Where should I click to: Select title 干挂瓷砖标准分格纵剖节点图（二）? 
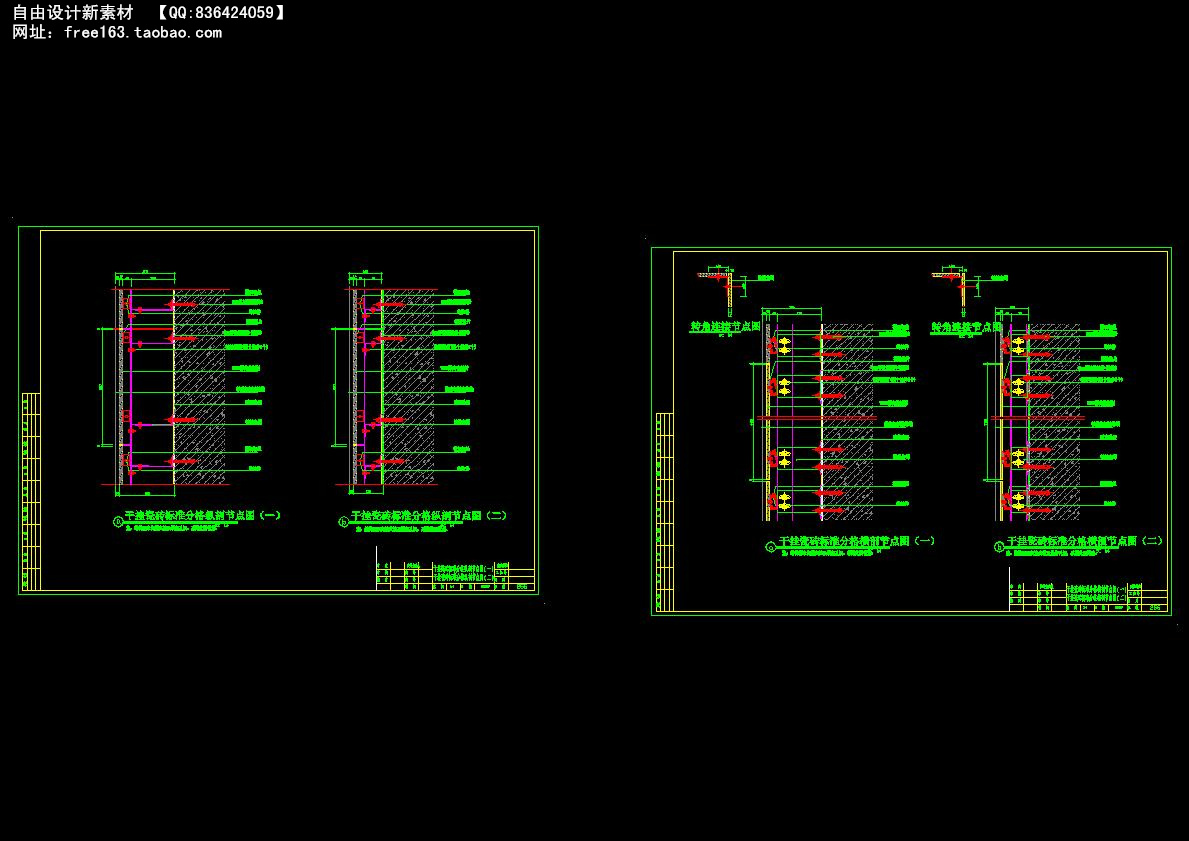coord(428,516)
